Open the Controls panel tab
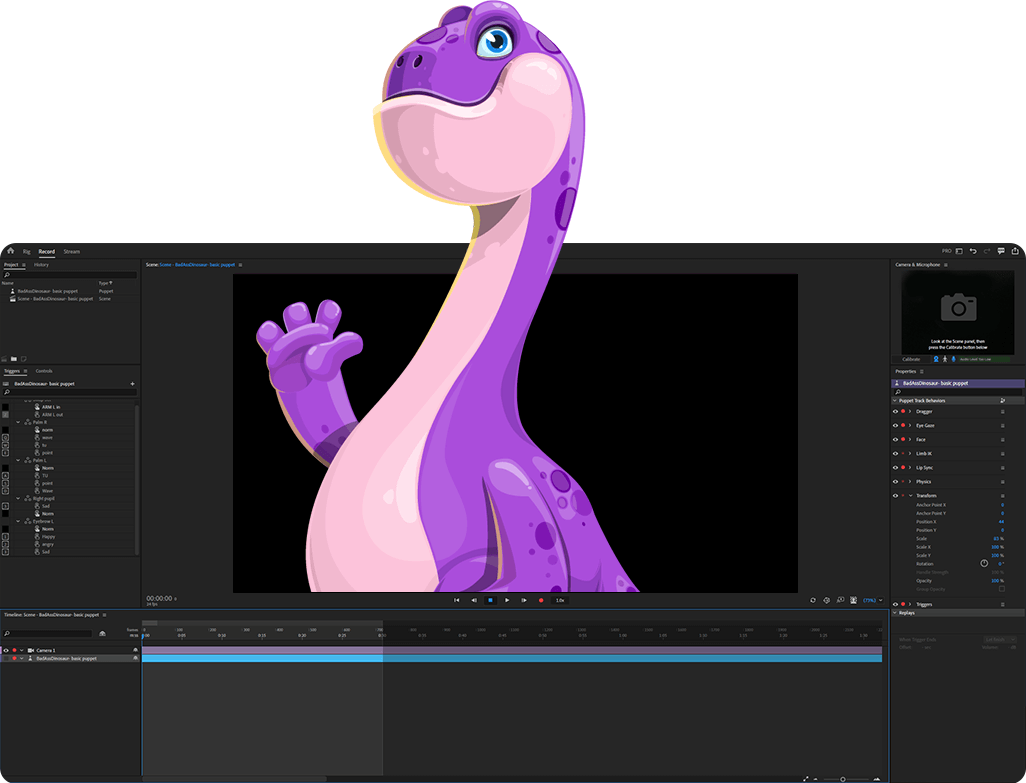This screenshot has width=1026, height=783. tap(44, 370)
